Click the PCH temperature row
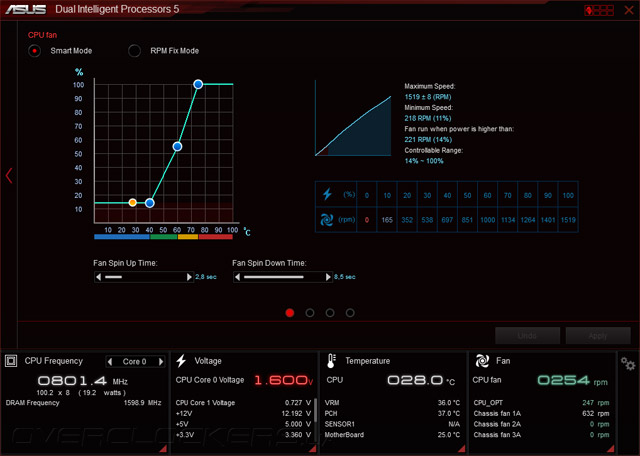Image resolution: width=640 pixels, height=456 pixels. click(392, 414)
